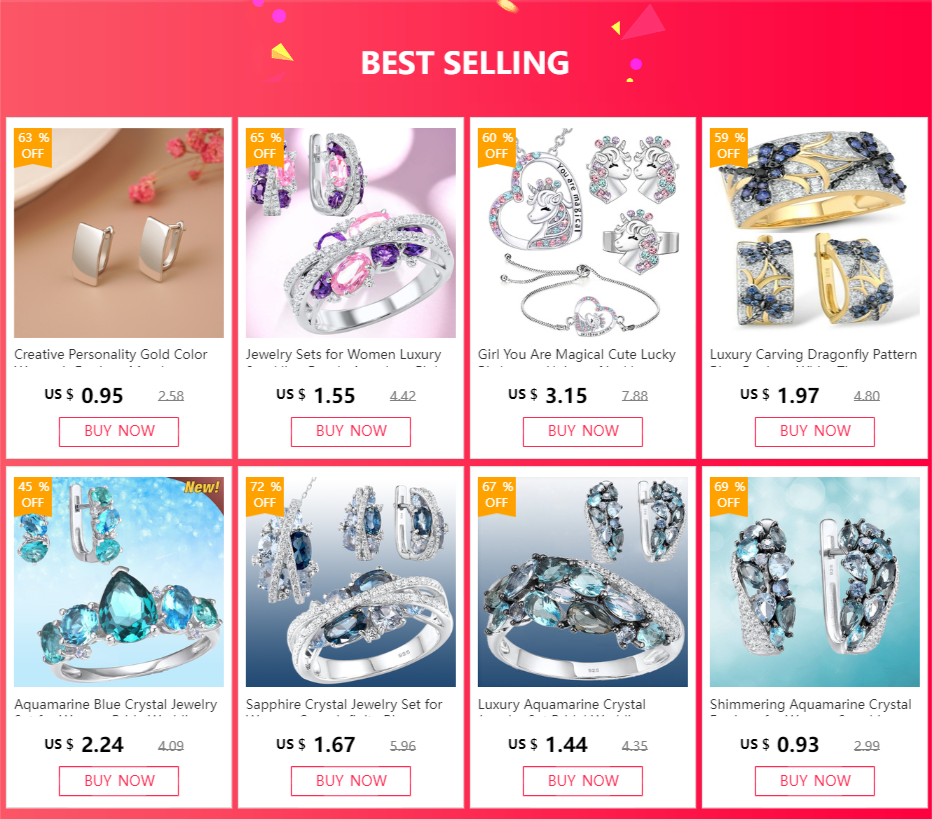Open the gold earrings product image
Image resolution: width=932 pixels, height=819 pixels.
[119, 233]
